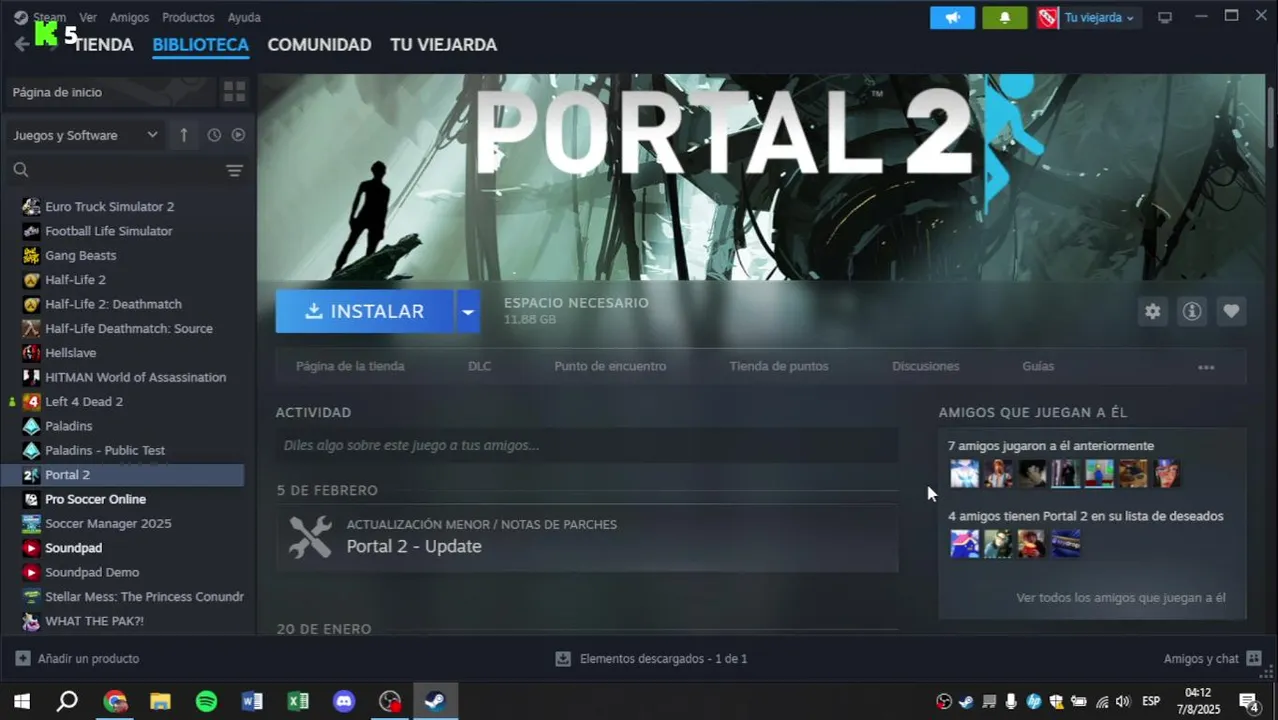Open Portal 2 settings gear
The image size is (1278, 720).
coord(1153,311)
